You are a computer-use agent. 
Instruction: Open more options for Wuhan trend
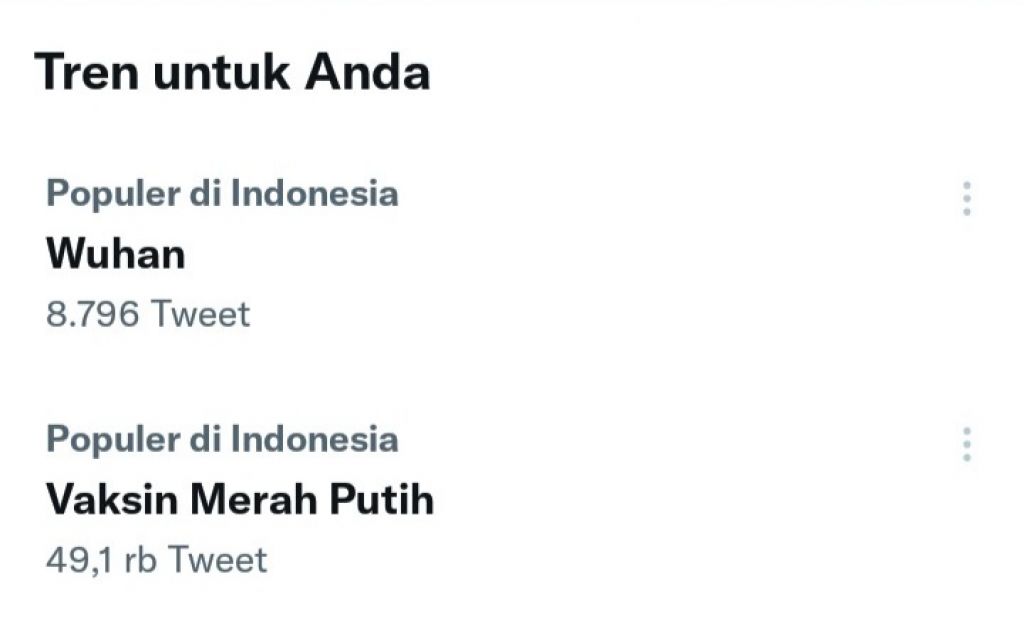pyautogui.click(x=966, y=199)
